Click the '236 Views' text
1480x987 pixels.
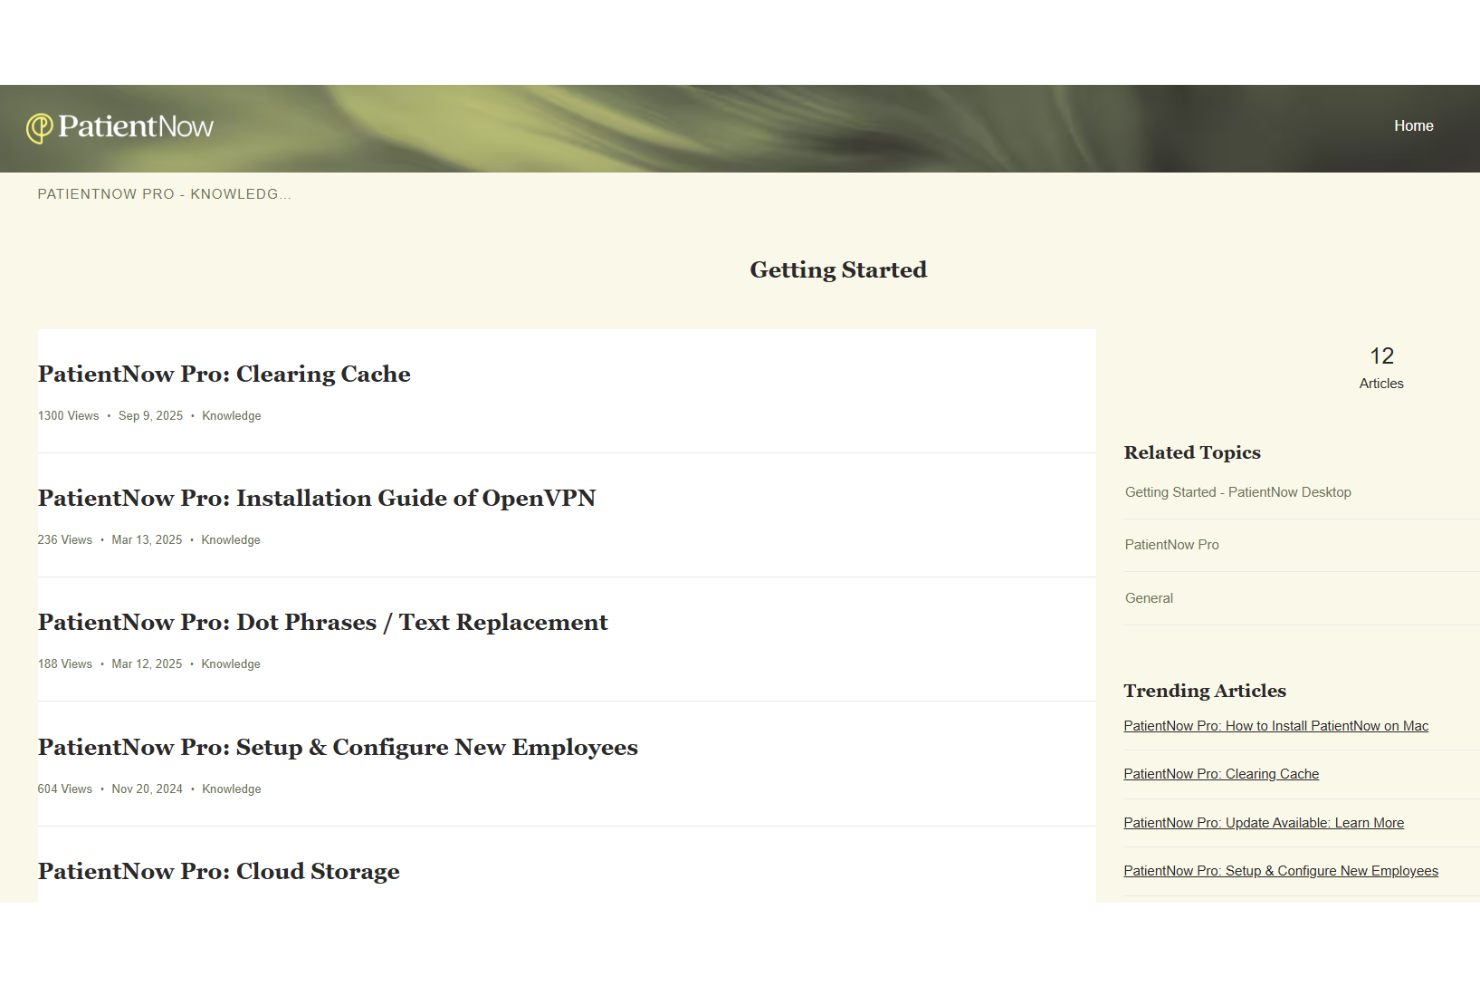[65, 540]
